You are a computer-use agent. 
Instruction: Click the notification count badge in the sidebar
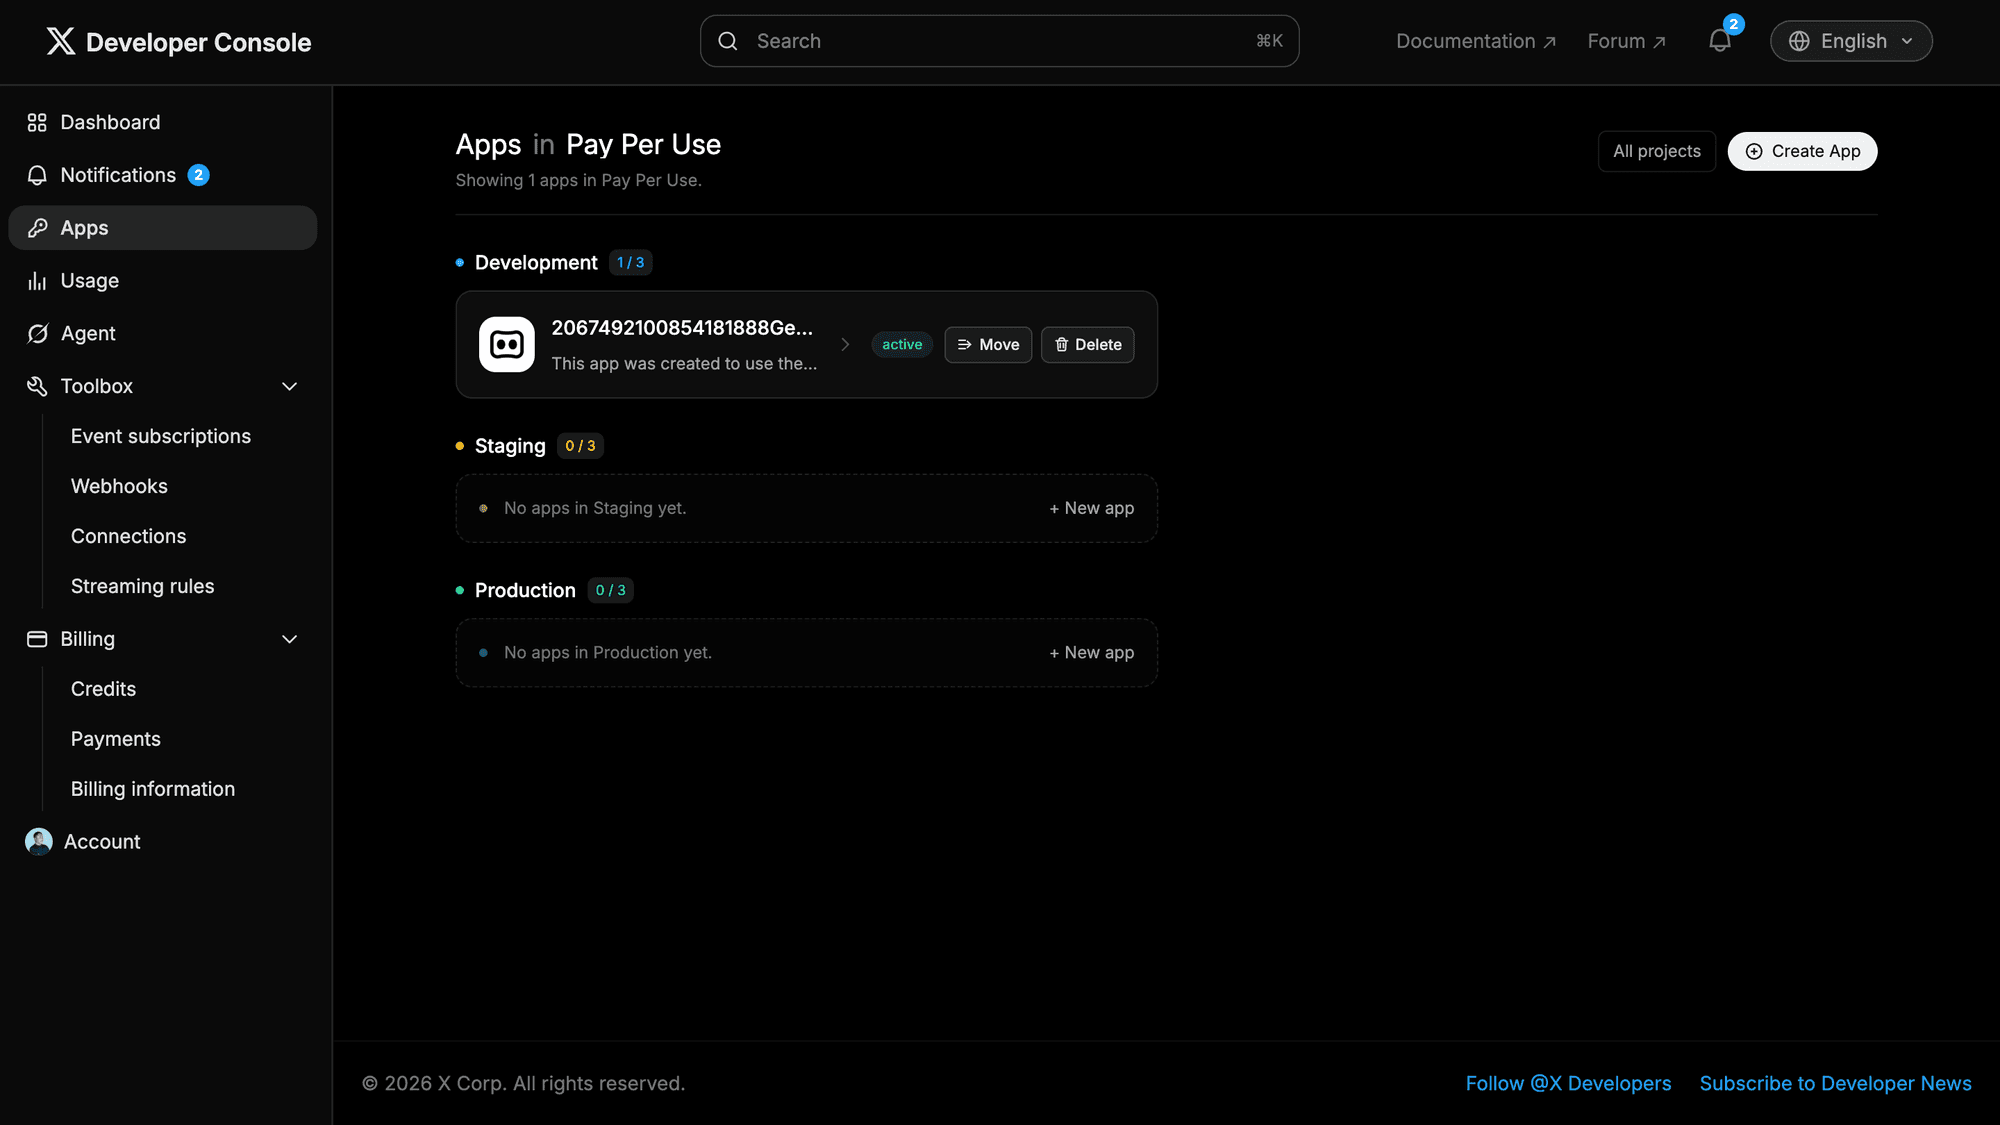click(199, 175)
